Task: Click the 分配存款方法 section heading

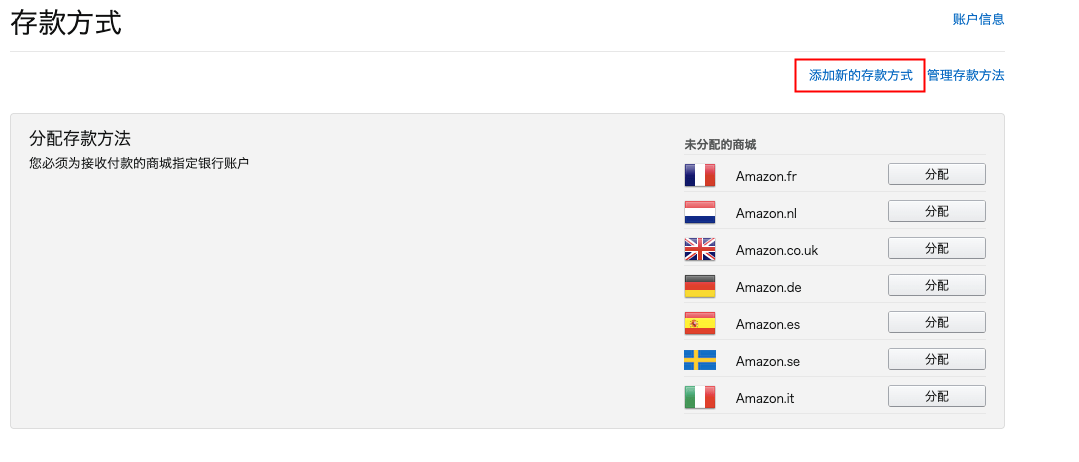Action: (80, 139)
